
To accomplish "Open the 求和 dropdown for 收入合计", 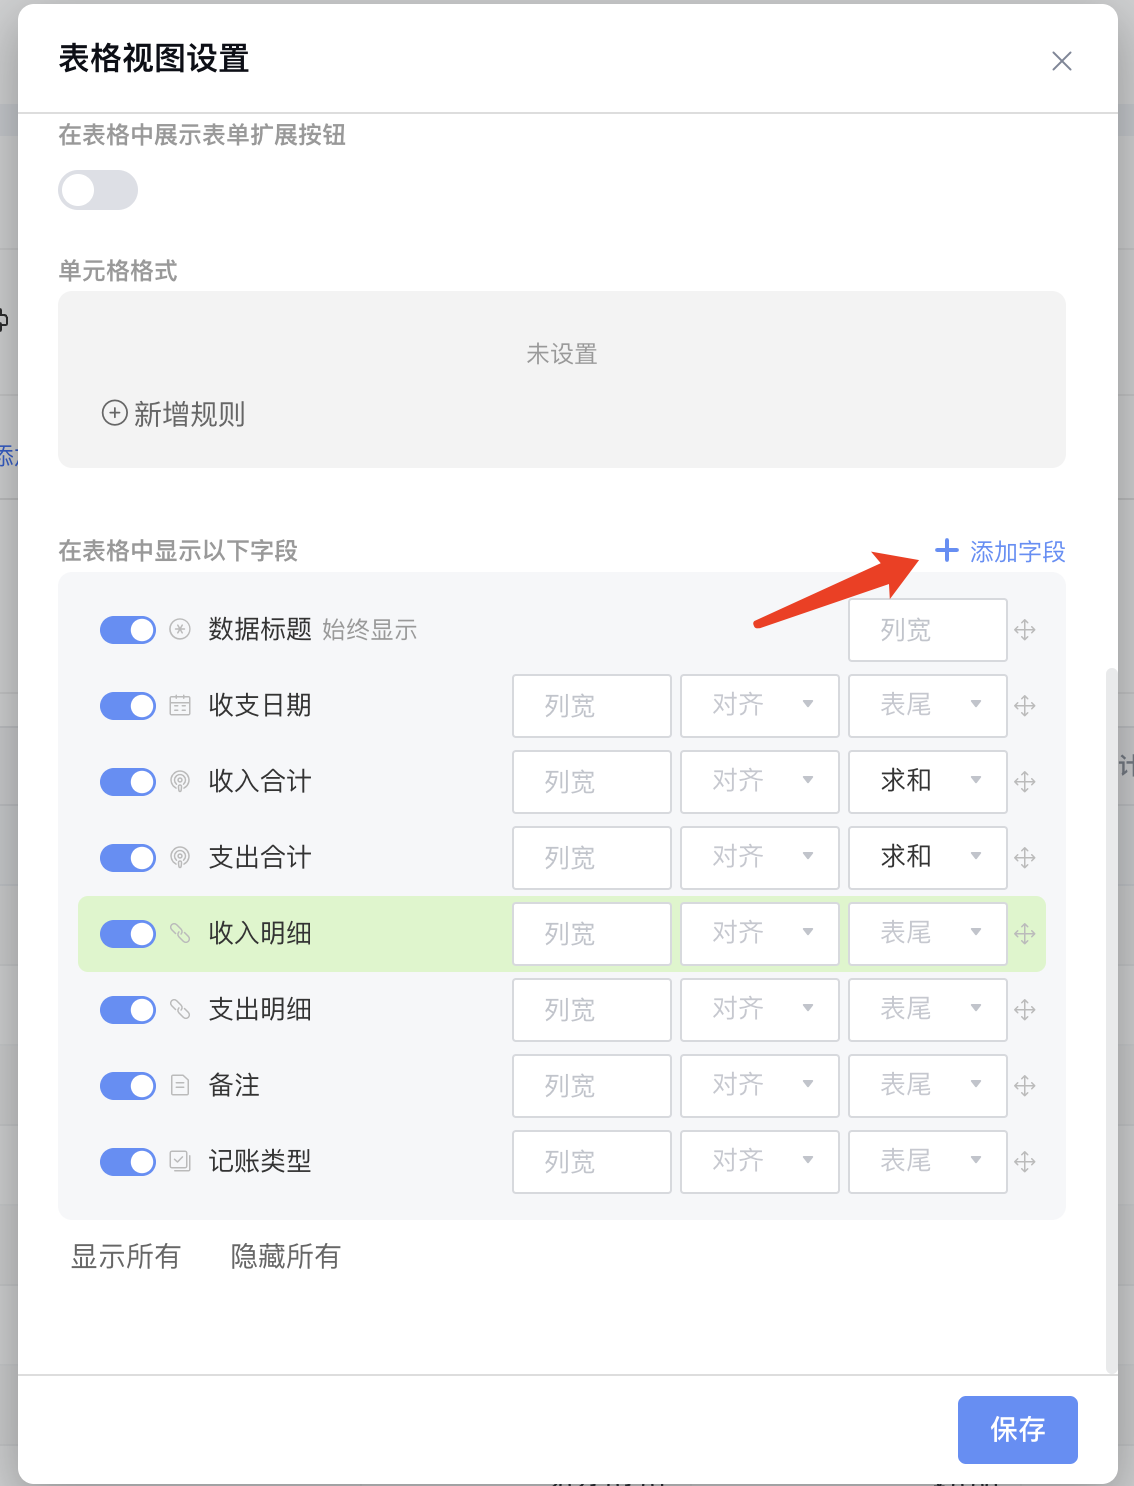I will click(x=928, y=782).
